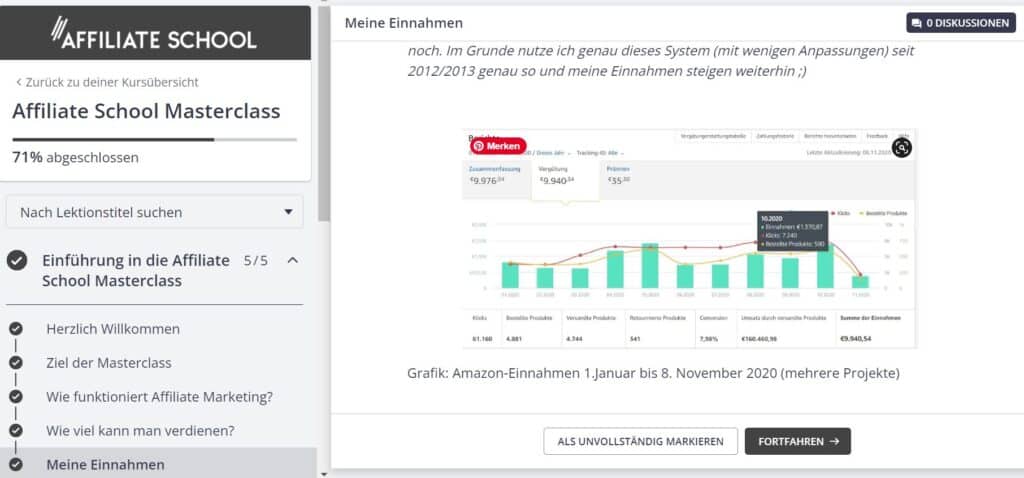This screenshot has width=1024, height=478.
Task: Click the section completed checkmark beside Einführung
Action: pyautogui.click(x=17, y=260)
